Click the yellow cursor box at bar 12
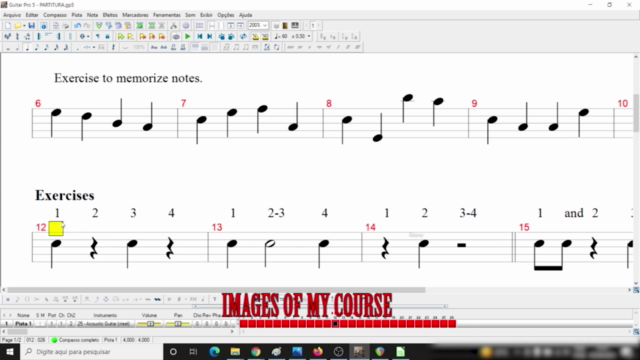Image resolution: width=640 pixels, height=360 pixels. [x=56, y=229]
